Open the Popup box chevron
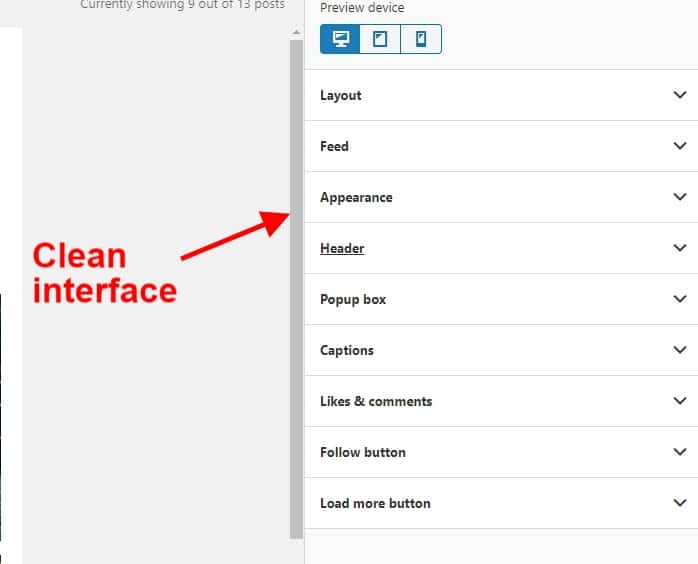The height and width of the screenshot is (564, 698). coord(680,299)
